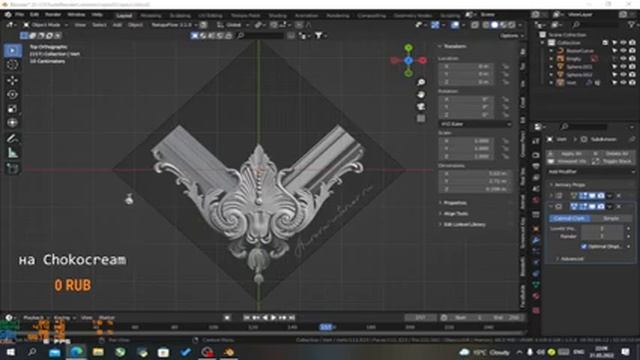The height and width of the screenshot is (360, 640).
Task: Click the pan hand viewport icon
Action: pos(421,95)
